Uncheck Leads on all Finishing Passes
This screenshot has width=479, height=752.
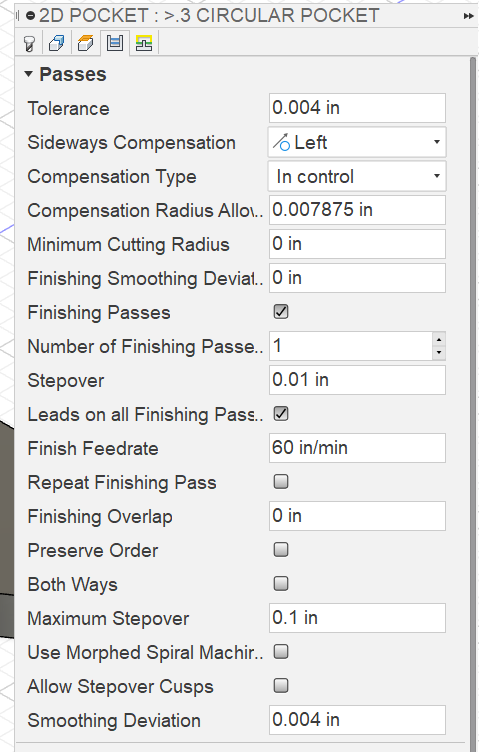281,414
